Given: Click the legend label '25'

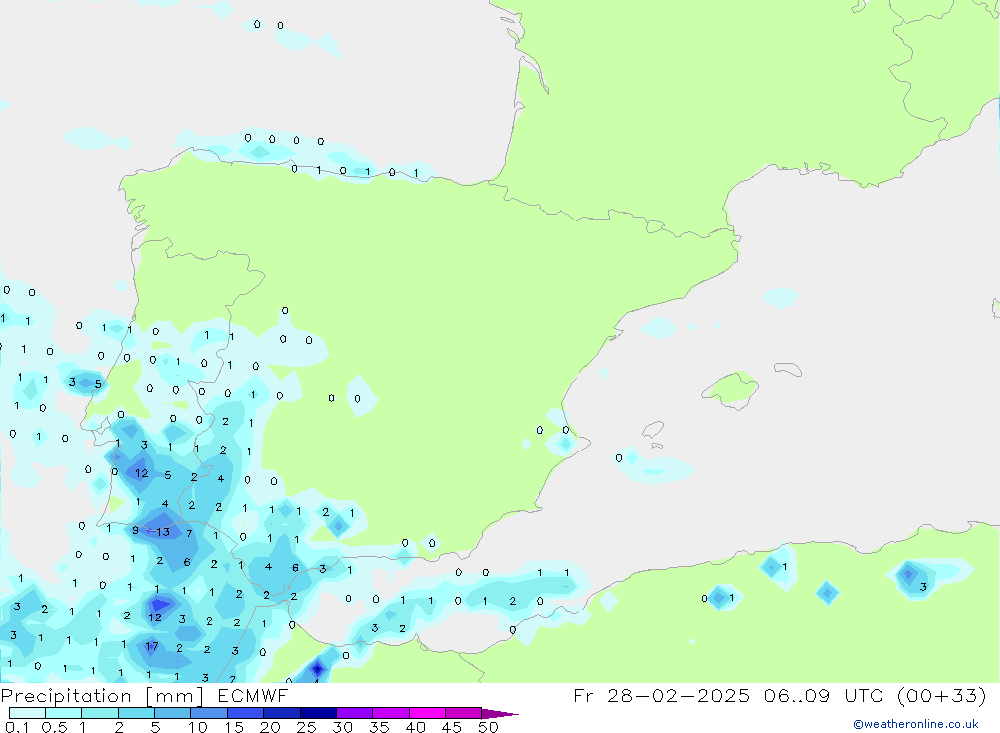Looking at the screenshot, I should [306, 727].
